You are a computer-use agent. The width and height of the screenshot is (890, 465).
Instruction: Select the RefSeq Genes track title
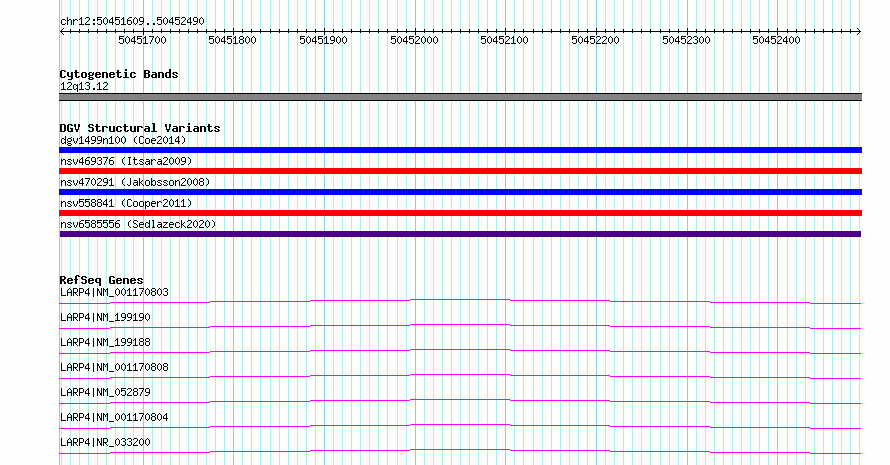101,280
